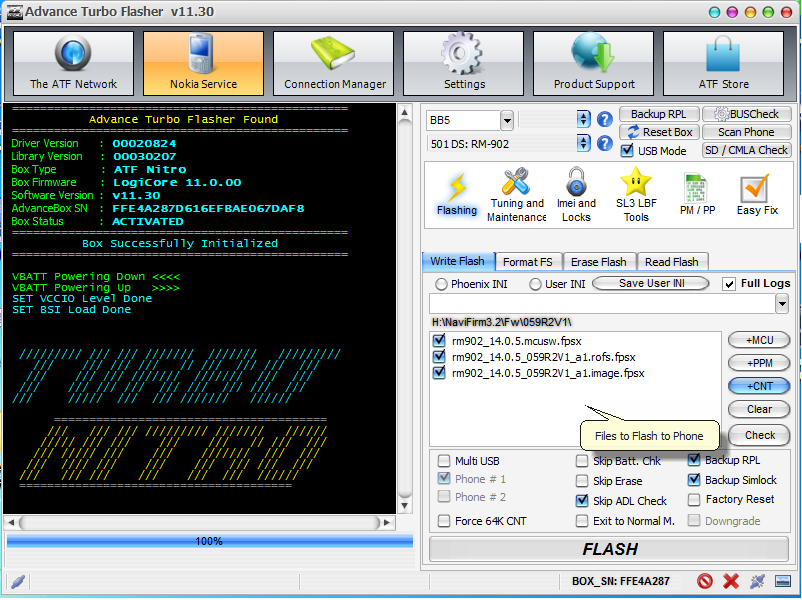Click the orange title bar circle button
Screen dimensions: 802x600
click(750, 12)
